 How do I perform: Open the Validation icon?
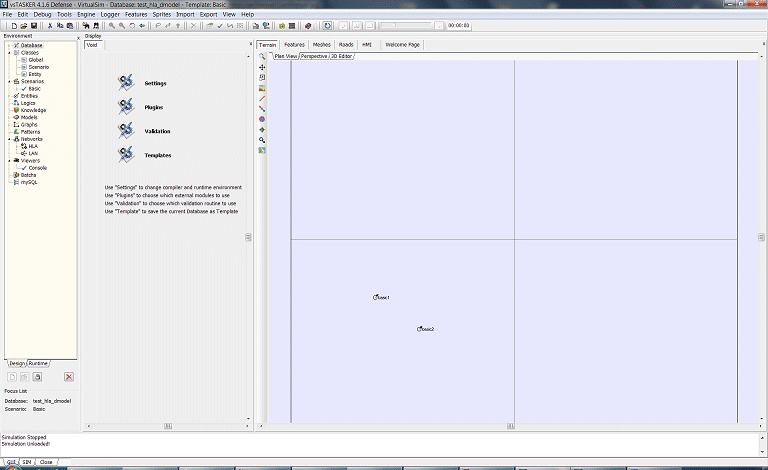pyautogui.click(x=126, y=131)
